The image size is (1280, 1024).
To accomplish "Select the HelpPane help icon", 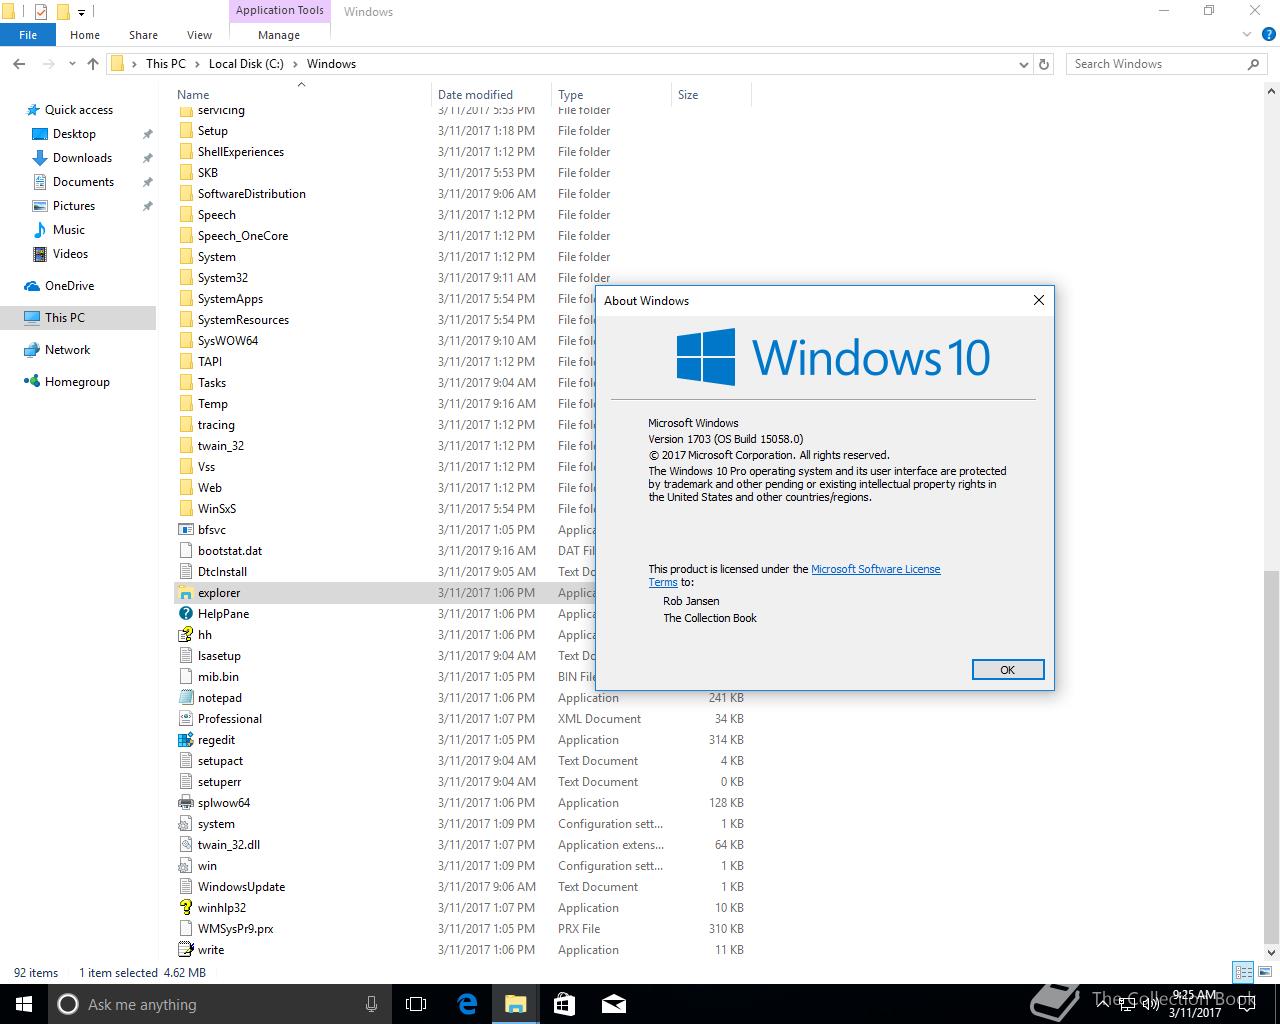I will click(x=185, y=614).
